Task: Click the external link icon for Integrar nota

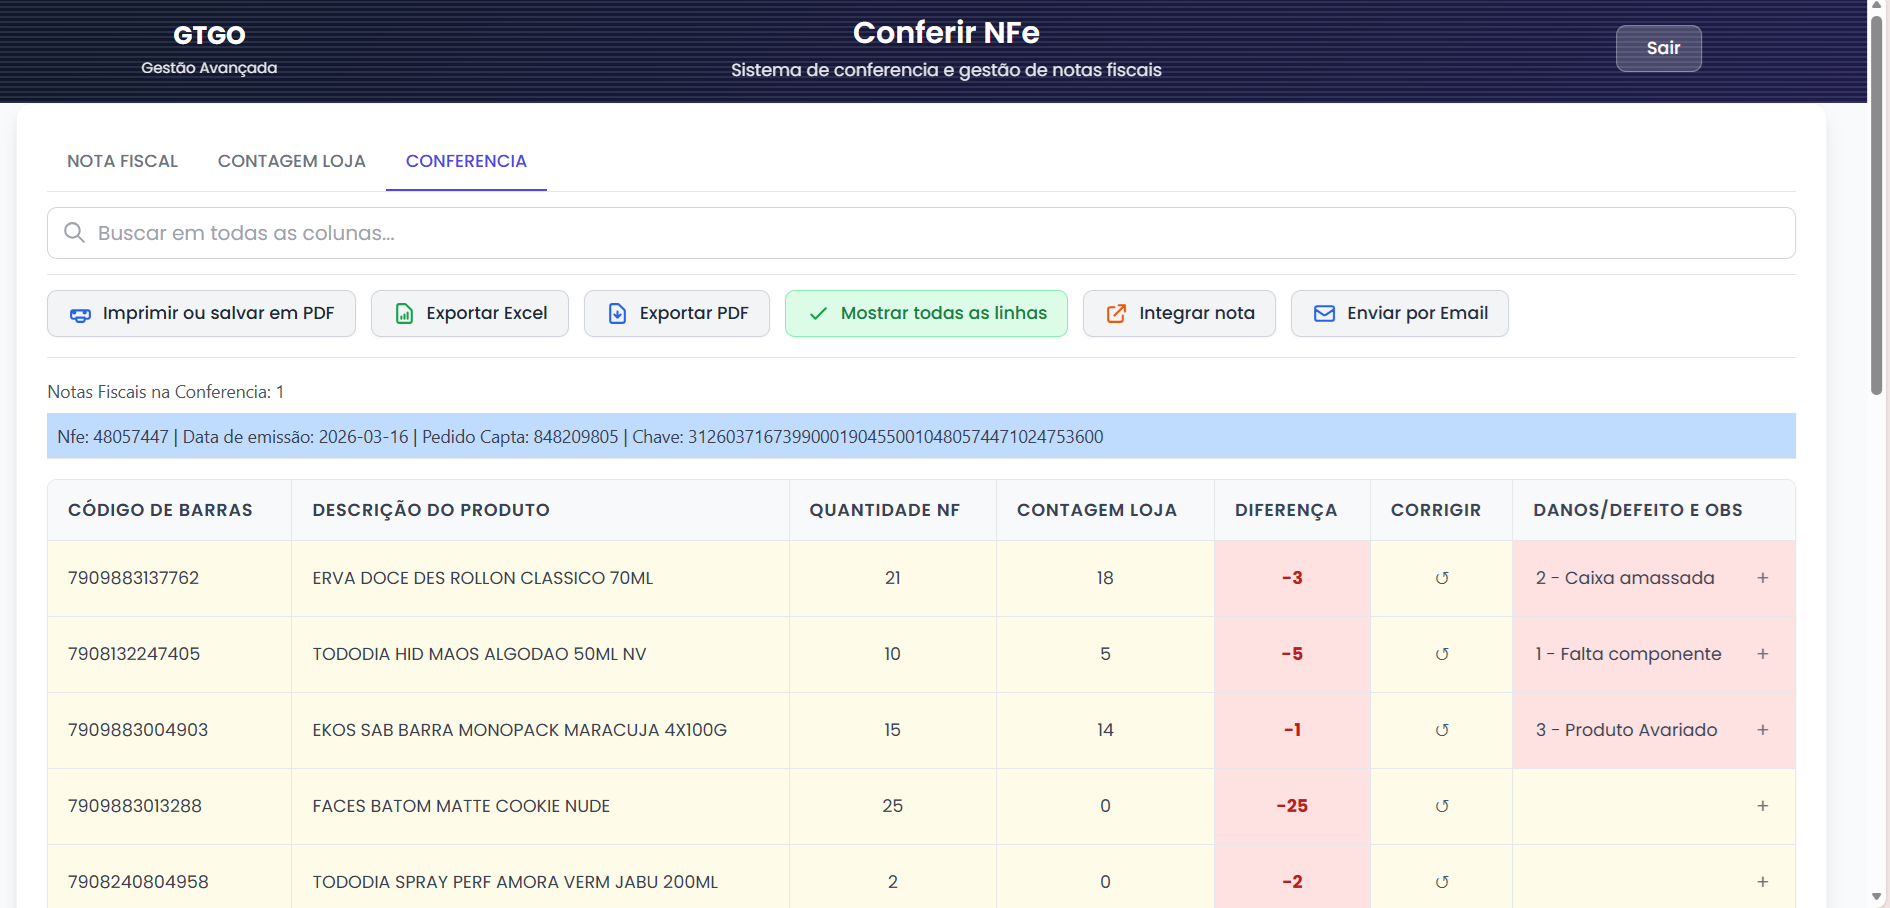Action: pos(1116,314)
